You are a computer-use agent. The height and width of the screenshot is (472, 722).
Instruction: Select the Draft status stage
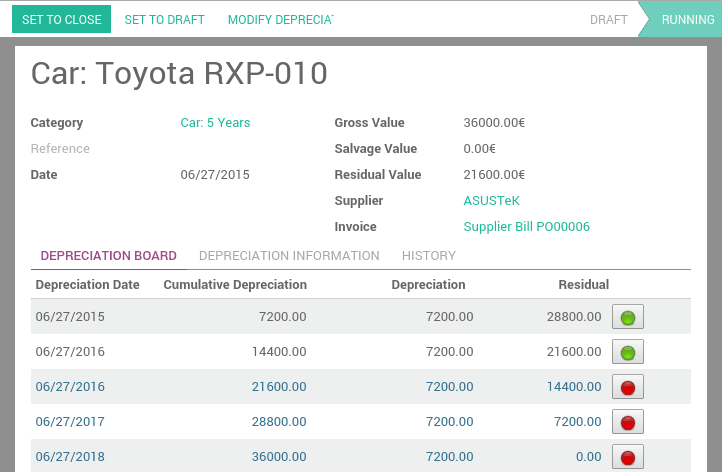click(609, 20)
